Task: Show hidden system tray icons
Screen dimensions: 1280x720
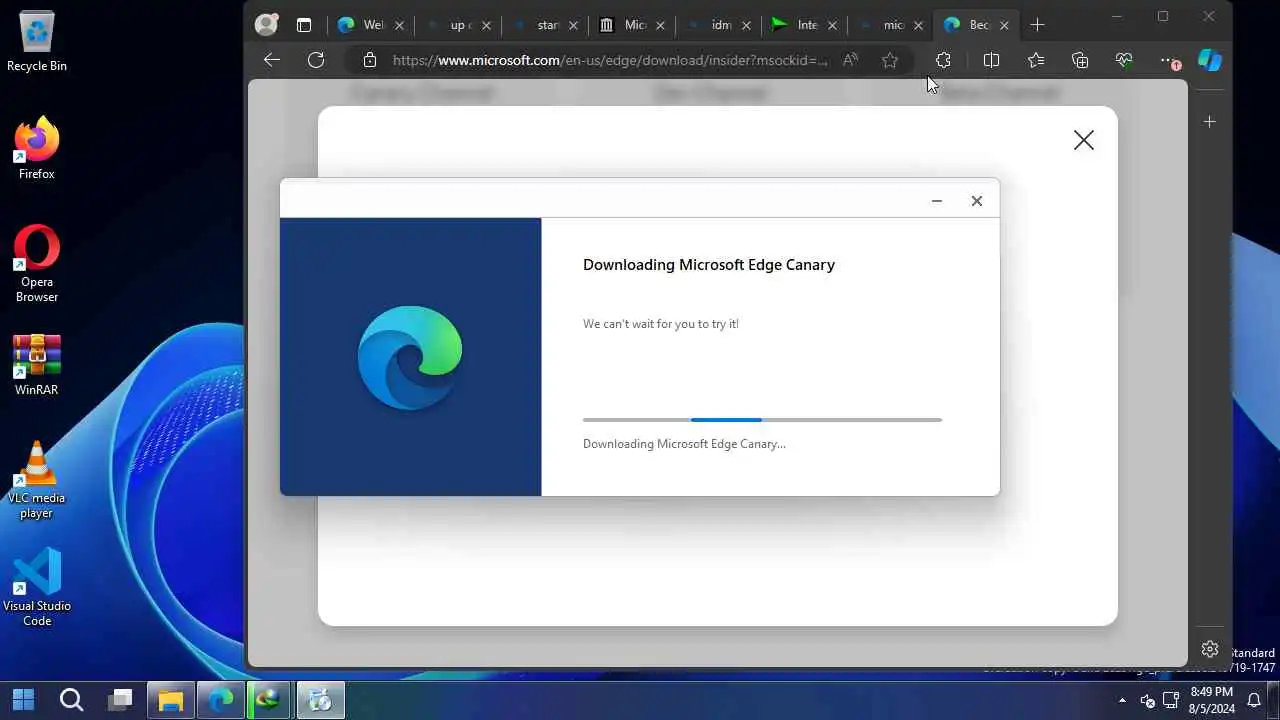Action: (1122, 700)
